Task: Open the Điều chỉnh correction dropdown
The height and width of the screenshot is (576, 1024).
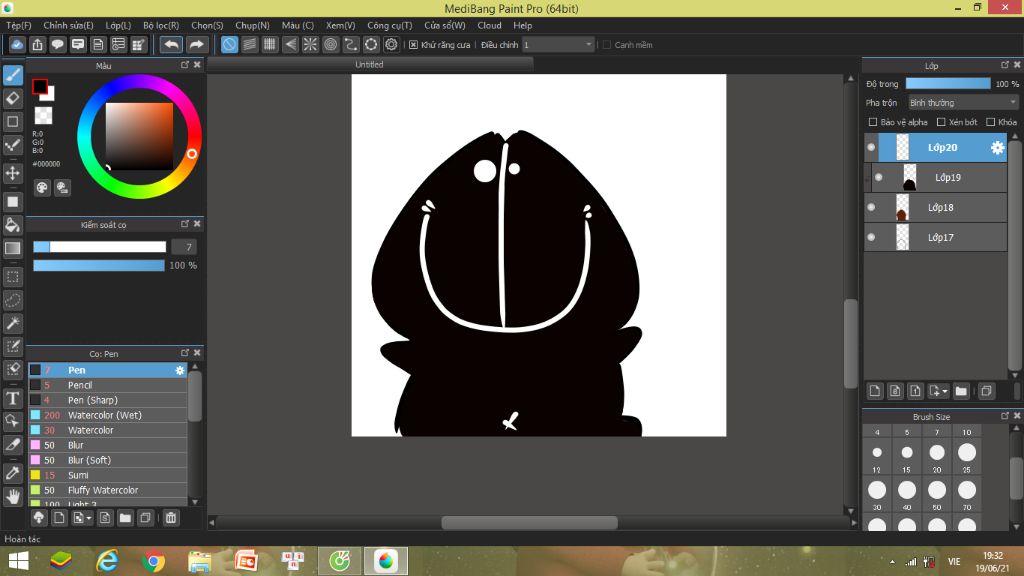Action: click(558, 44)
